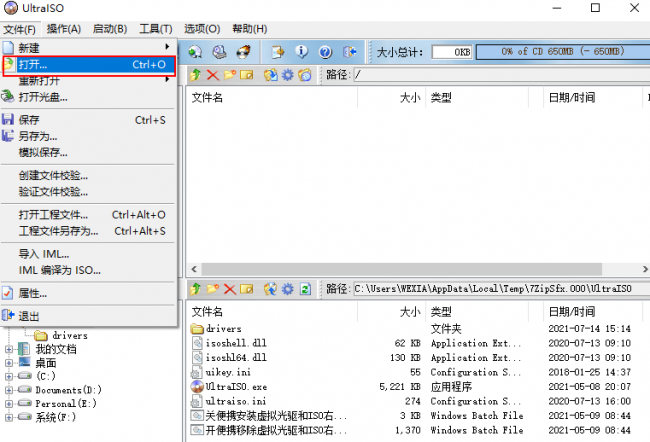Click gear settings icon in ISO pane toolbar

[288, 75]
